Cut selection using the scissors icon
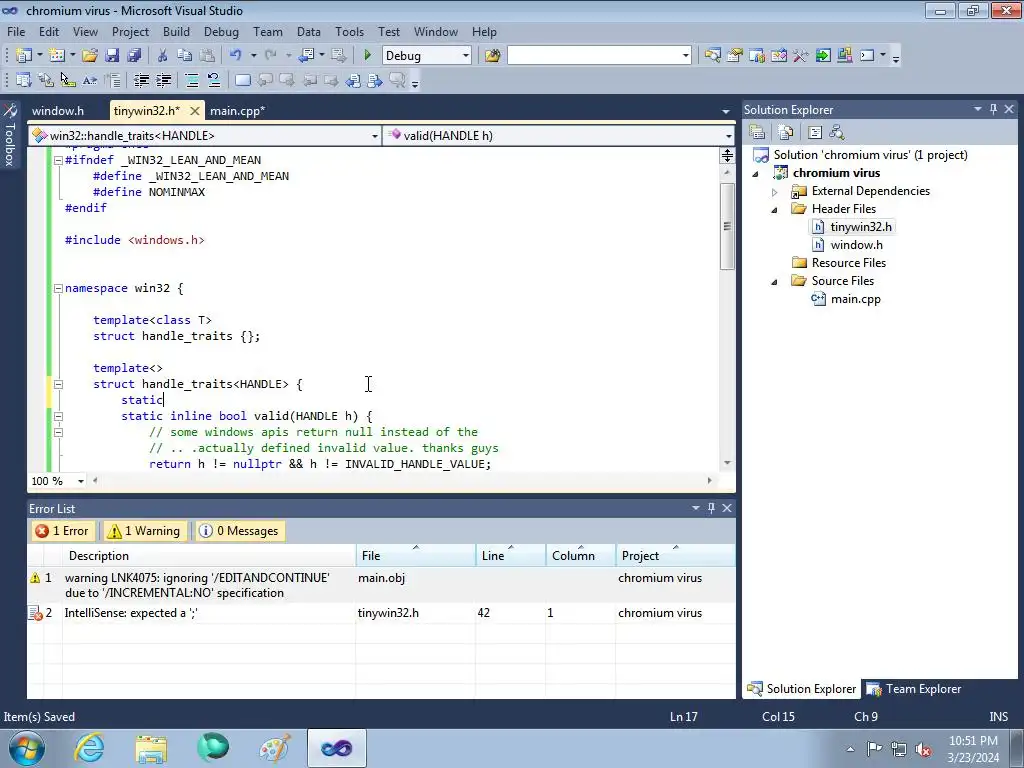The image size is (1024, 768). (163, 56)
